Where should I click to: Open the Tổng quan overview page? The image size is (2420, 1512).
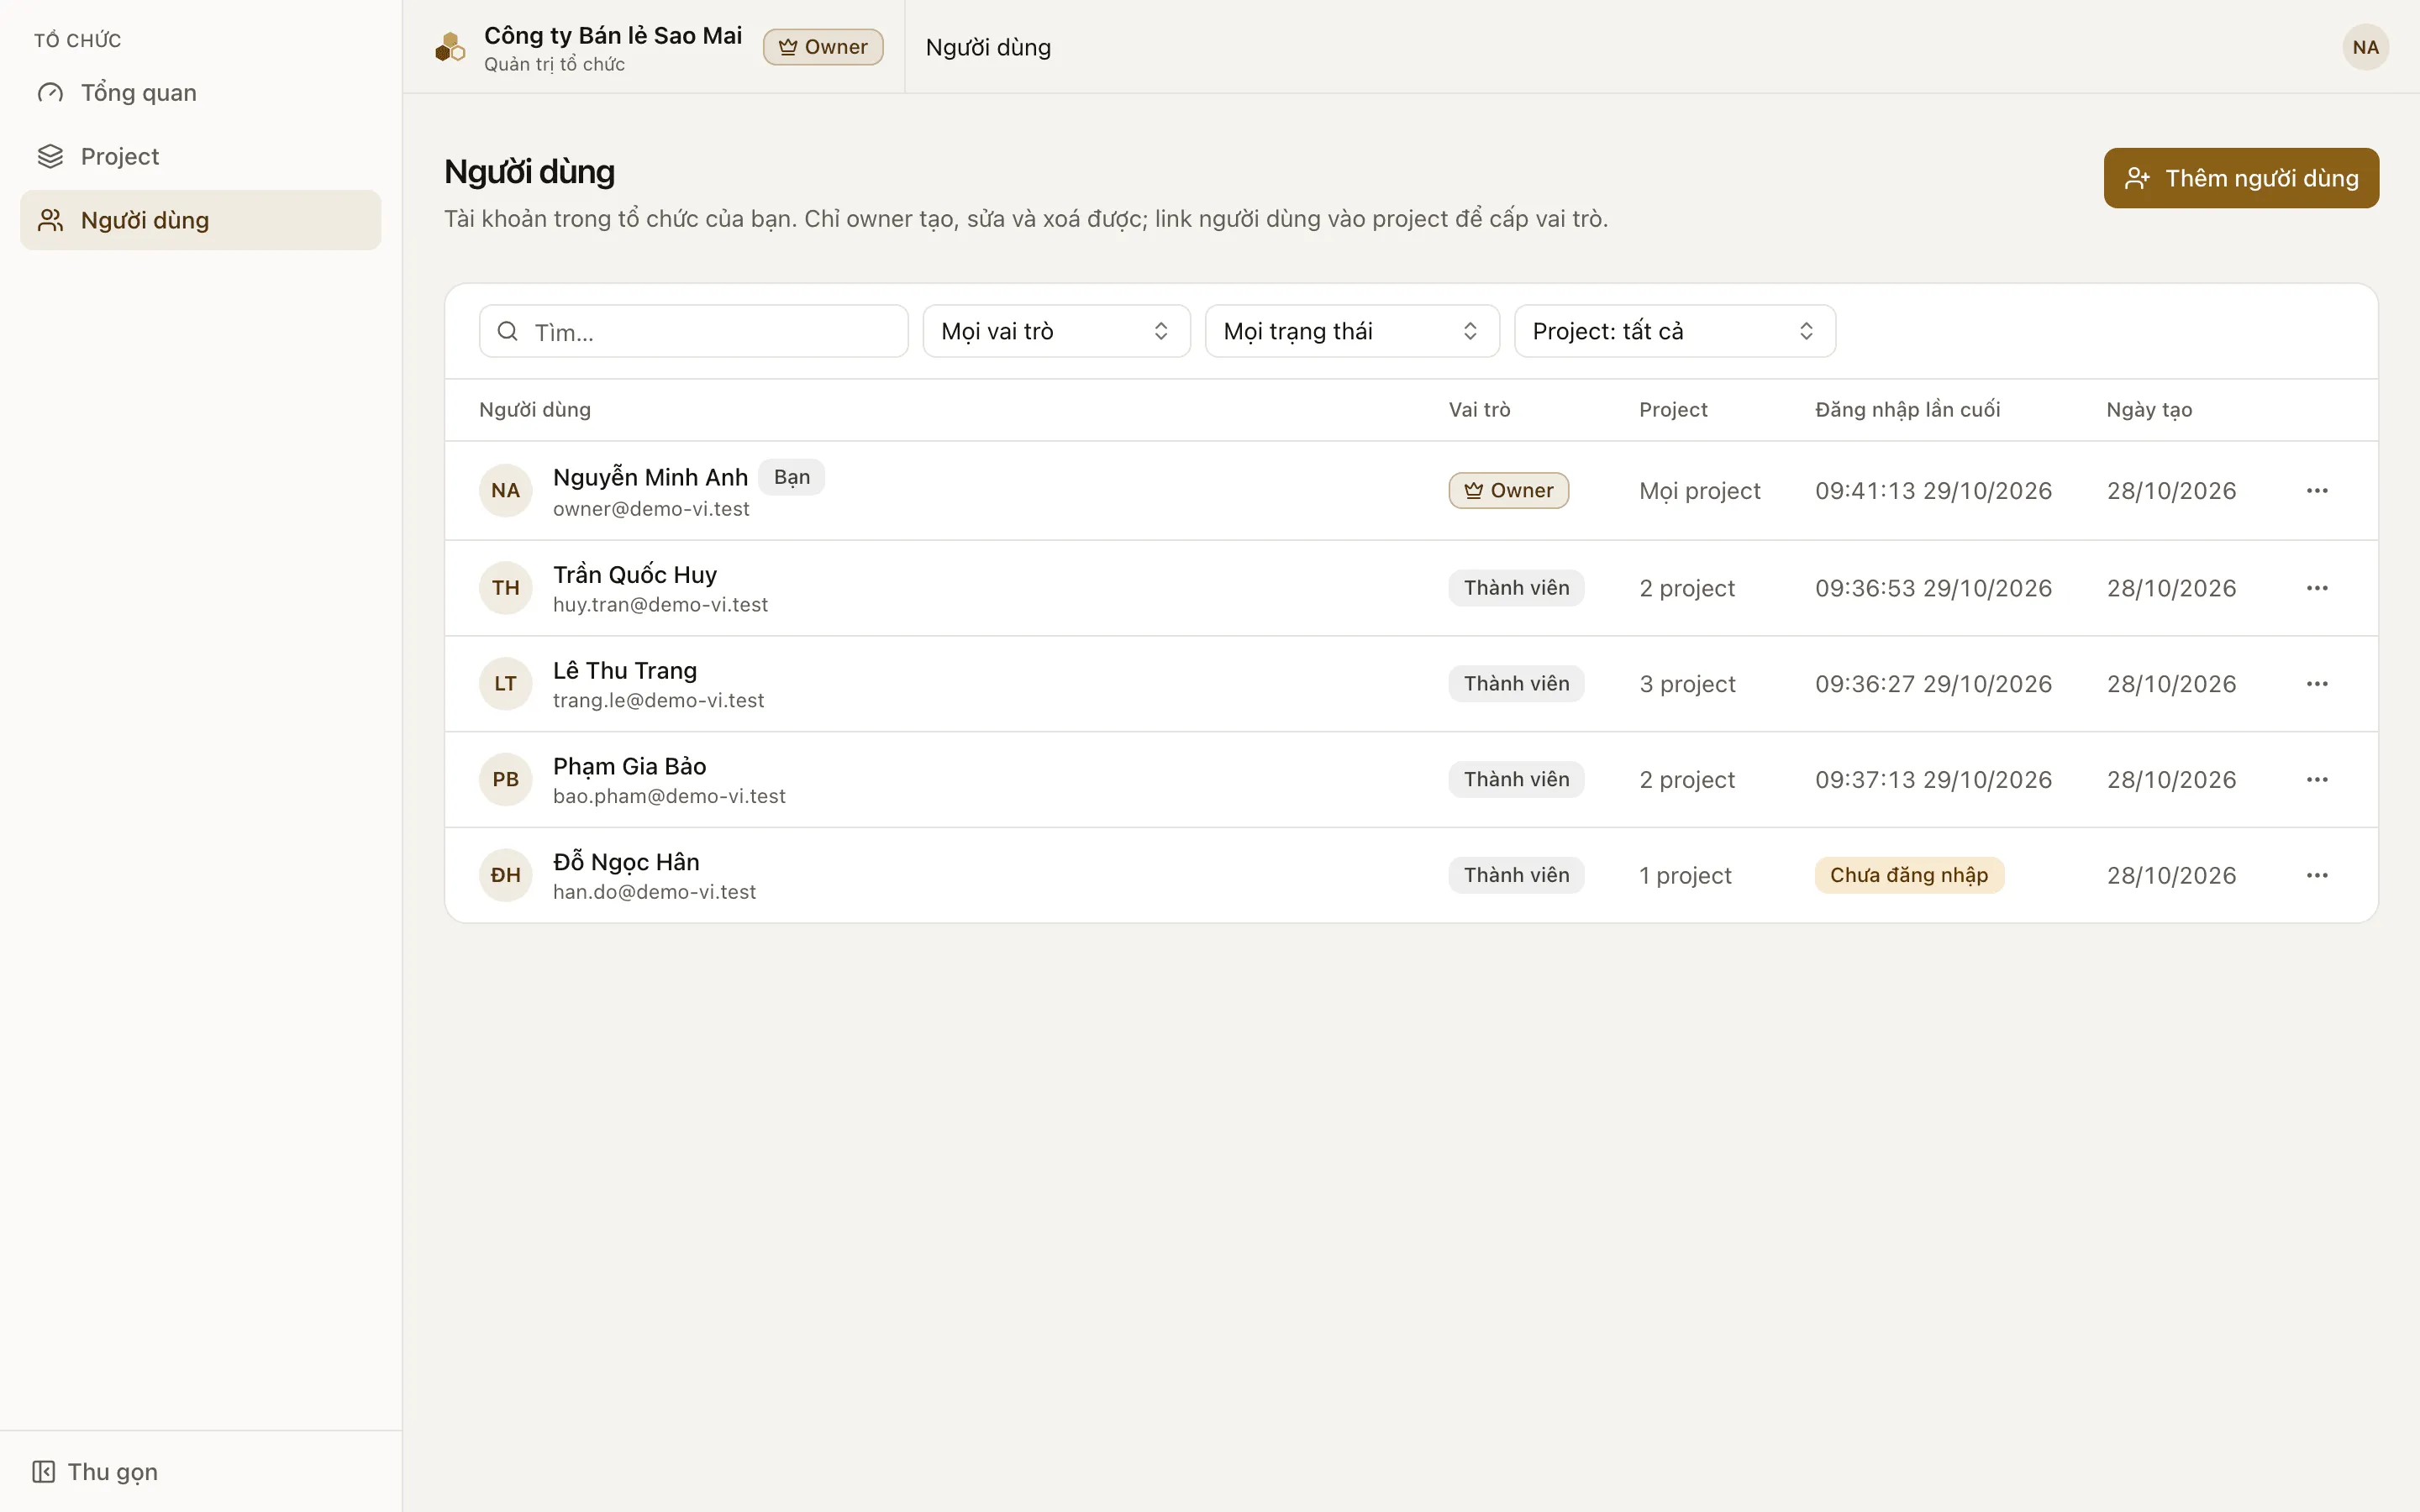(200, 93)
